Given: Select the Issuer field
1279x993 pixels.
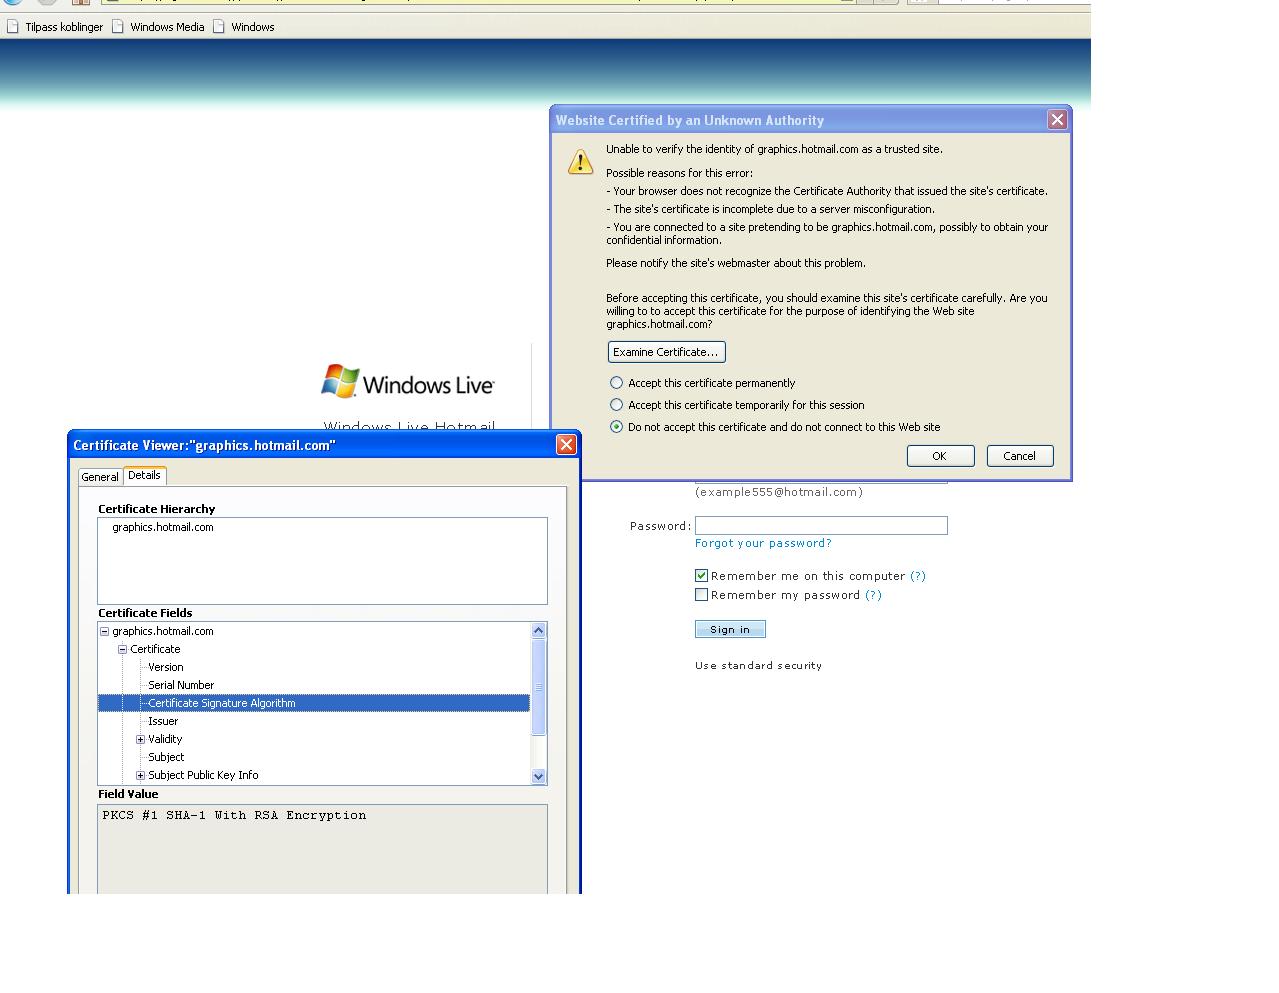Looking at the screenshot, I should 163,721.
